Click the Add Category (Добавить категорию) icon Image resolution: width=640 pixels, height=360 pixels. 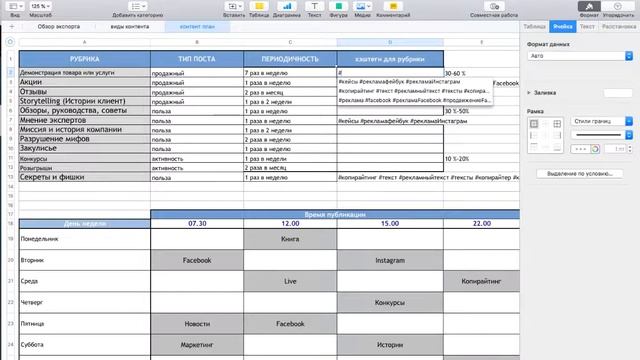138,7
